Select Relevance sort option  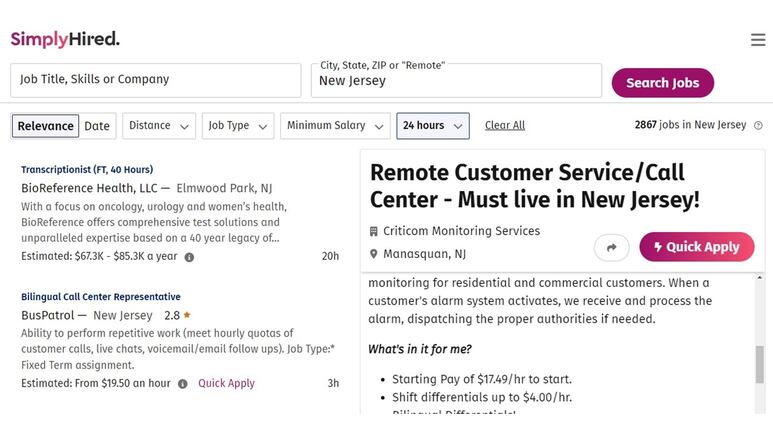45,126
